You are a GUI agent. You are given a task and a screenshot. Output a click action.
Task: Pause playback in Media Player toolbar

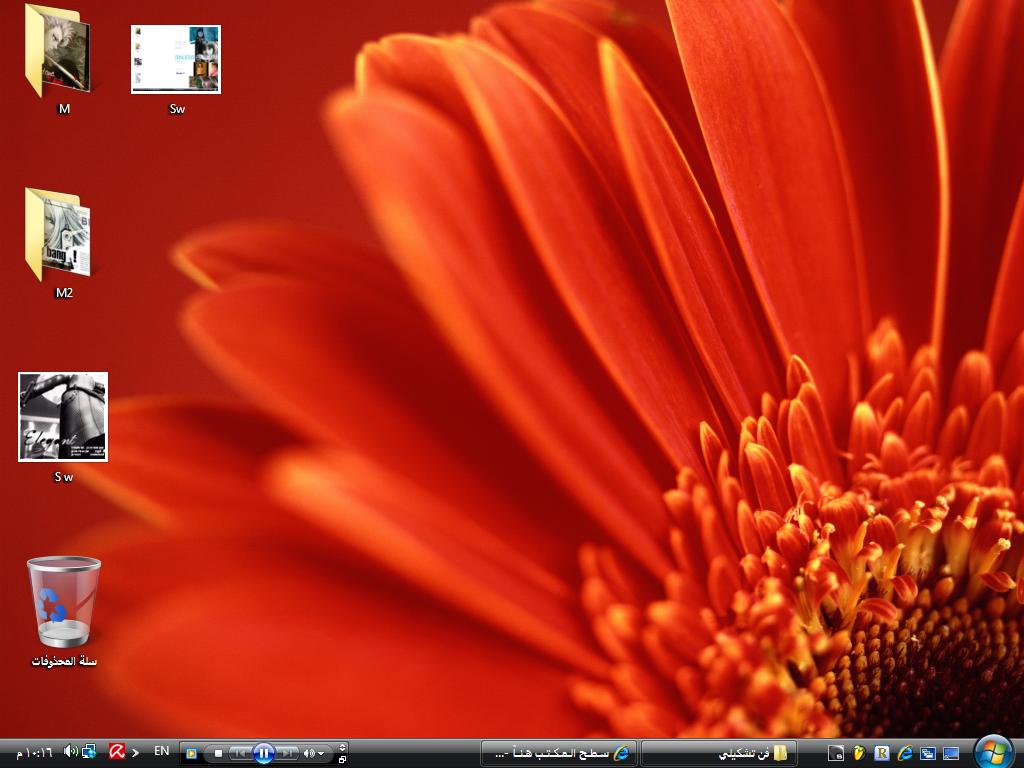coord(263,753)
